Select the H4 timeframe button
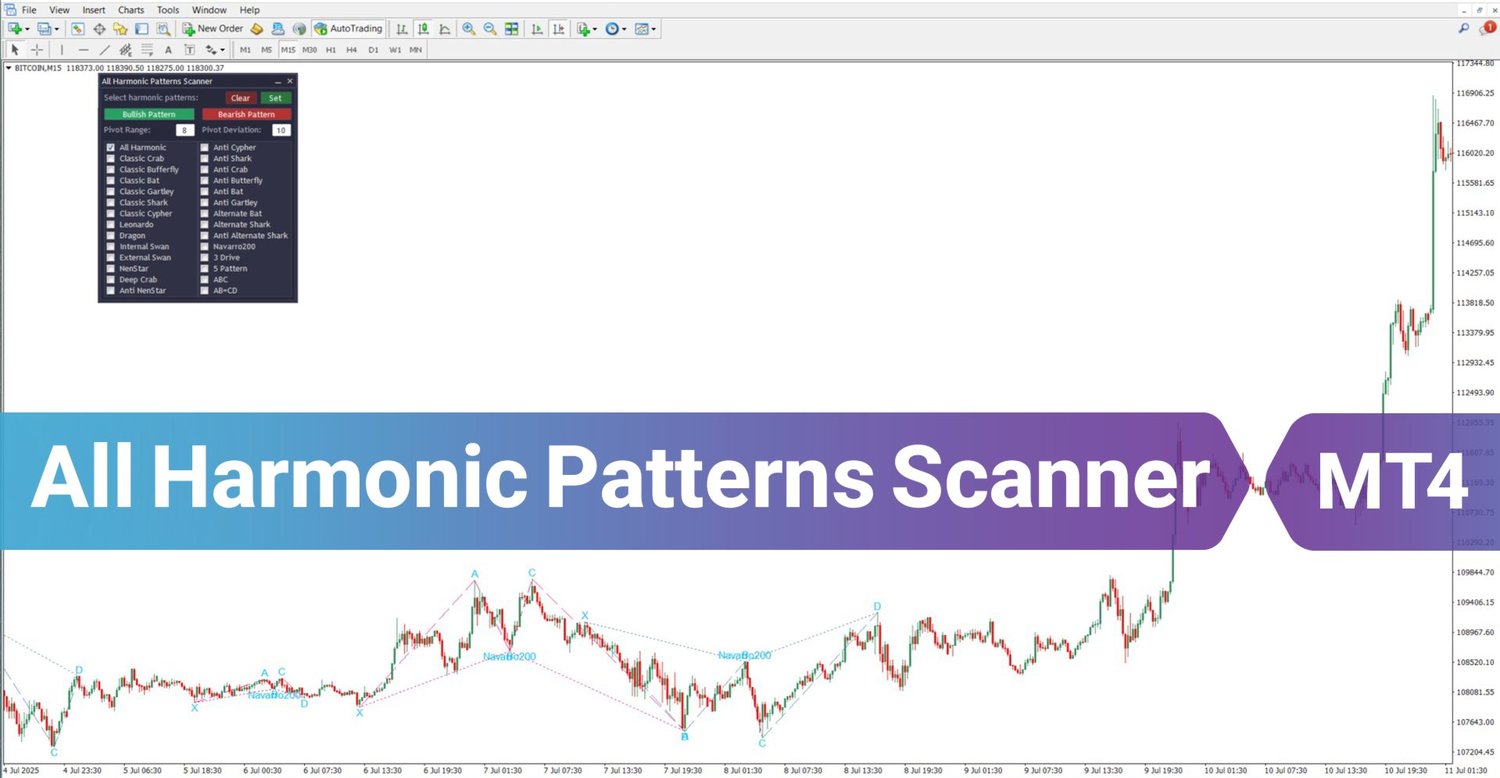 pyautogui.click(x=352, y=49)
